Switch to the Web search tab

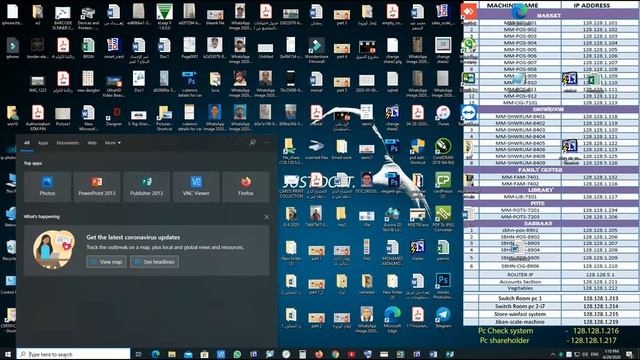(92, 143)
